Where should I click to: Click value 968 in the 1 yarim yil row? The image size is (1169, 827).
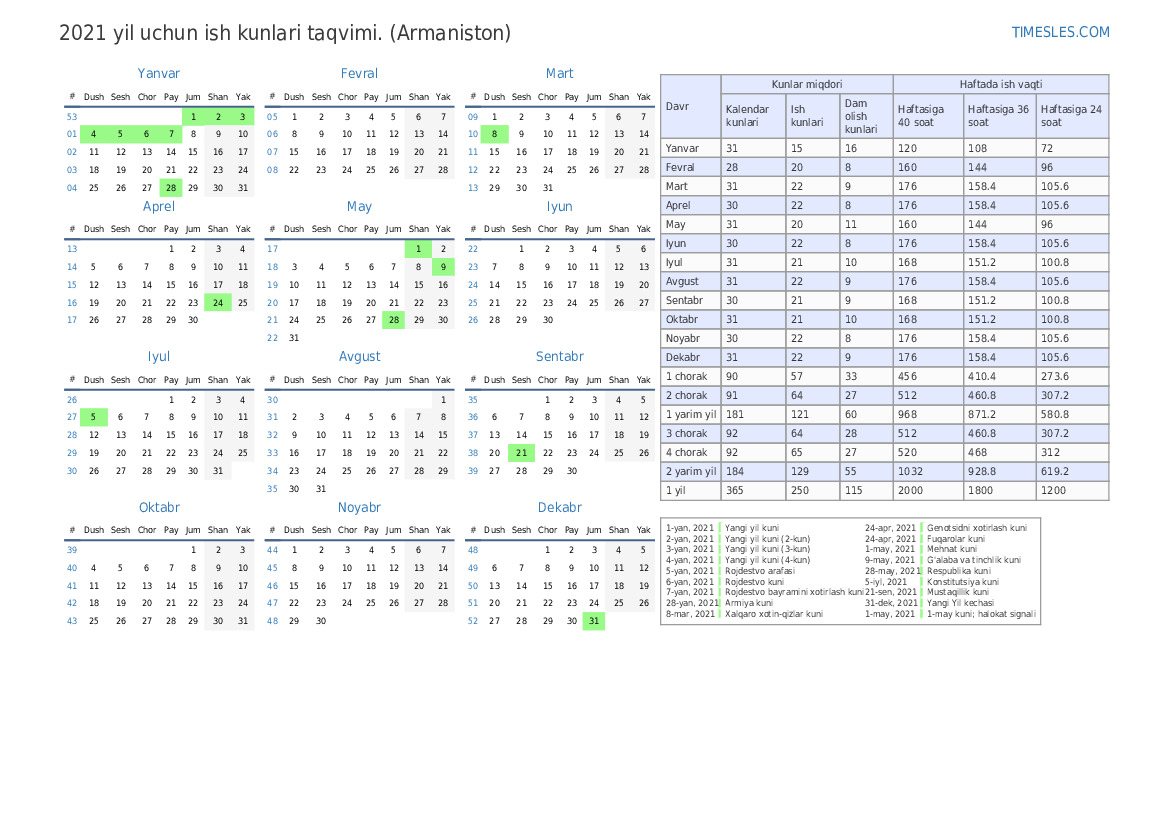click(x=907, y=415)
